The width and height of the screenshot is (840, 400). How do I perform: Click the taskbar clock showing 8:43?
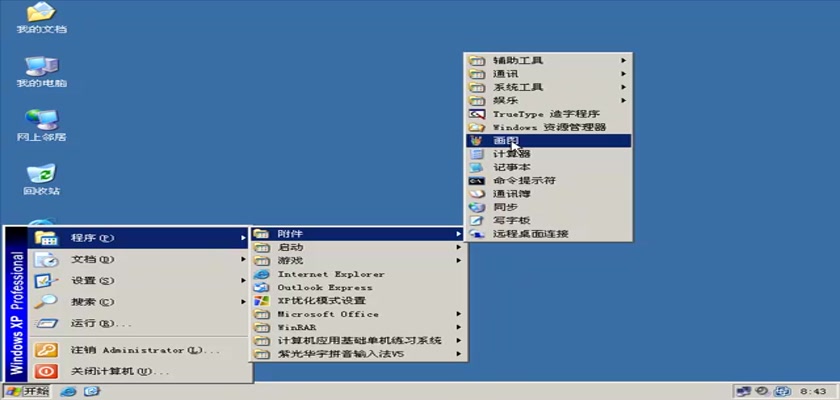pos(813,391)
